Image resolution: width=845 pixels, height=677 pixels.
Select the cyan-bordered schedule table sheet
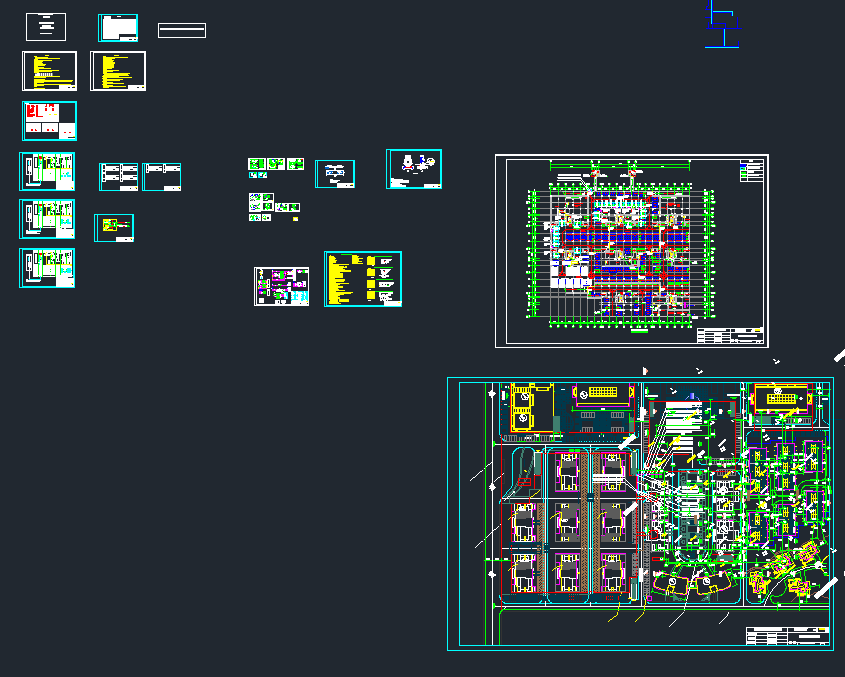(162, 177)
